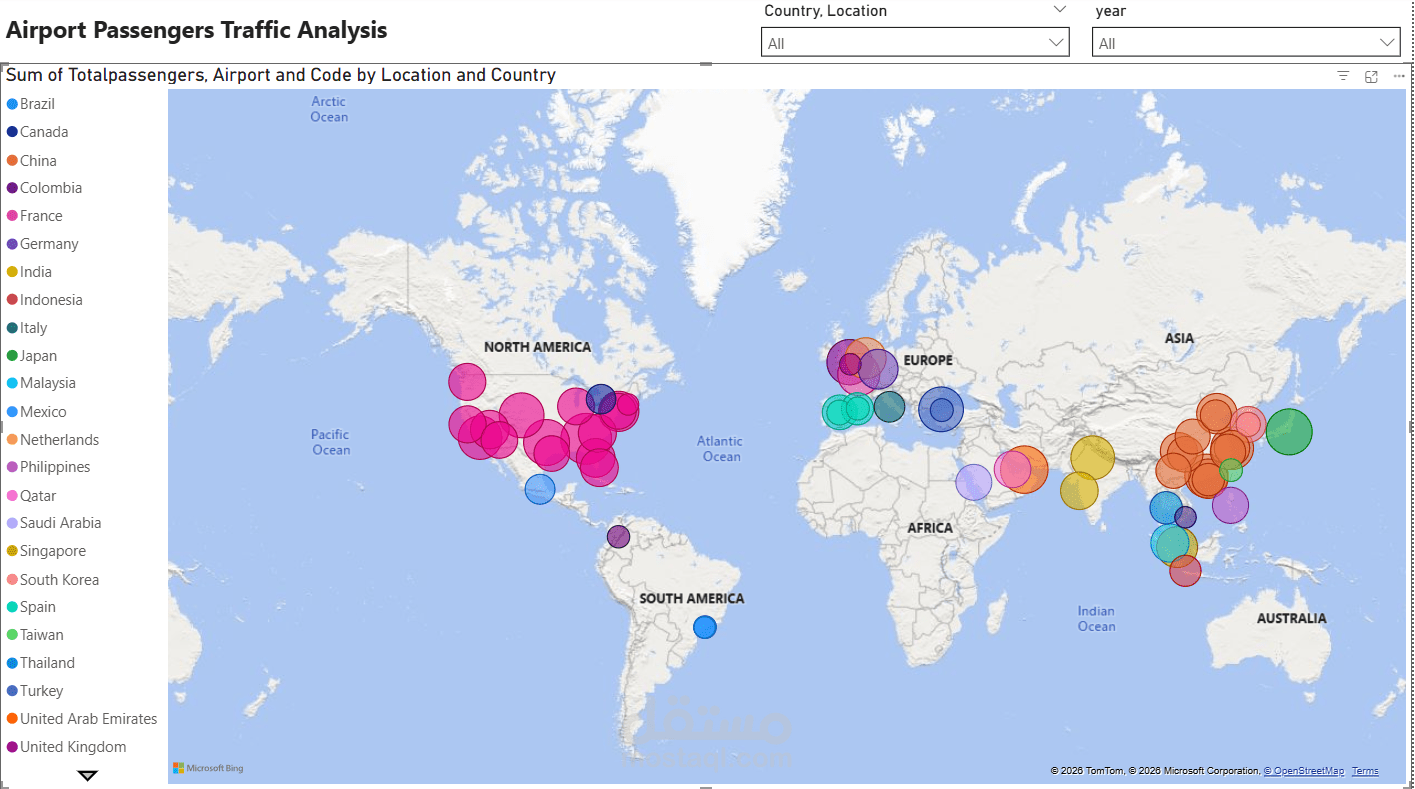Click the OpenStreetMap attribution link
Screen dimensions: 1415x789
pyautogui.click(x=1307, y=770)
